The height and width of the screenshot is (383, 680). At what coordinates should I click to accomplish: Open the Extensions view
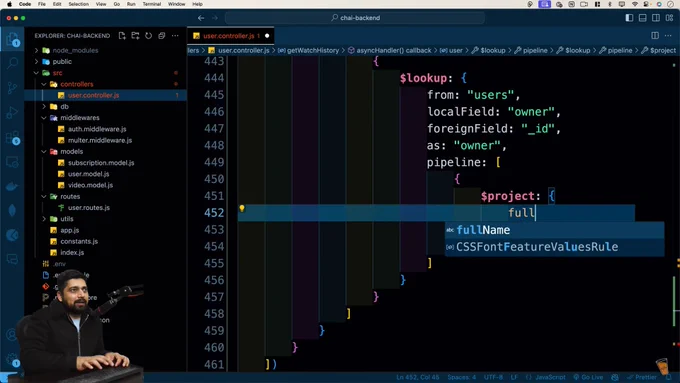[x=12, y=138]
